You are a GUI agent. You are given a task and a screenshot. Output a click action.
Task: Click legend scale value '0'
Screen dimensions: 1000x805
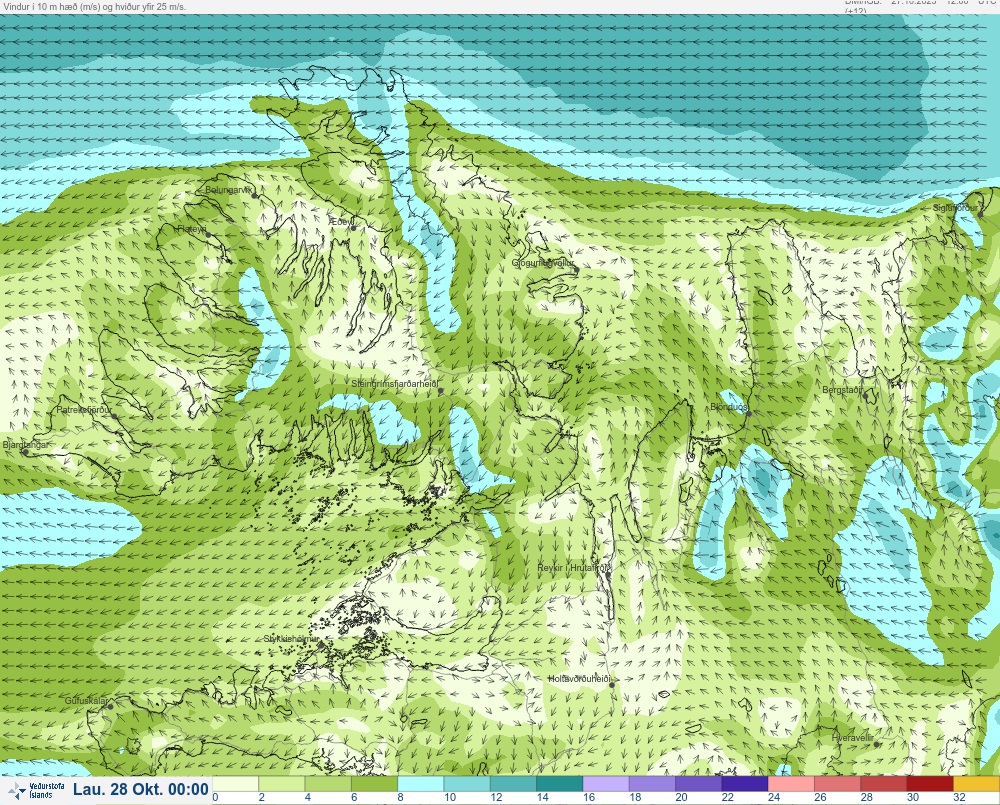[x=216, y=797]
